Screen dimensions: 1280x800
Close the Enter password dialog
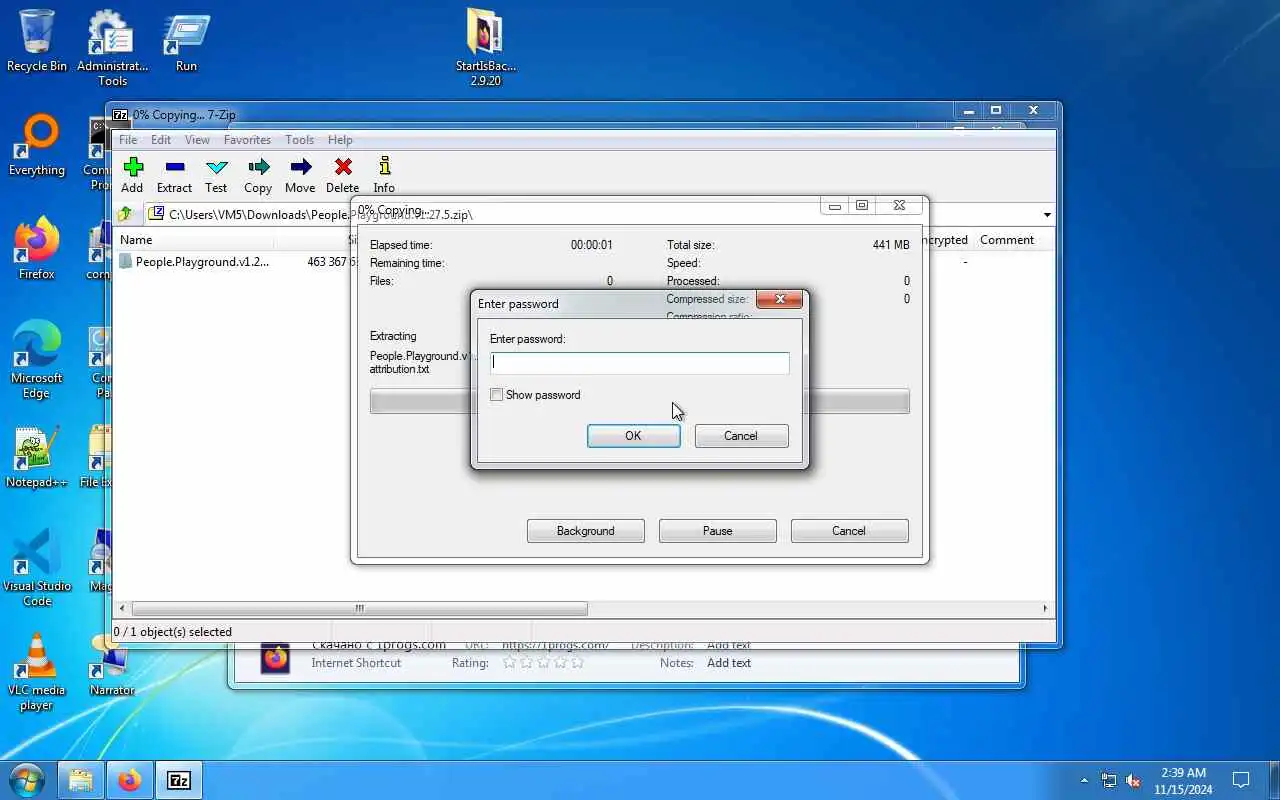[x=780, y=299]
